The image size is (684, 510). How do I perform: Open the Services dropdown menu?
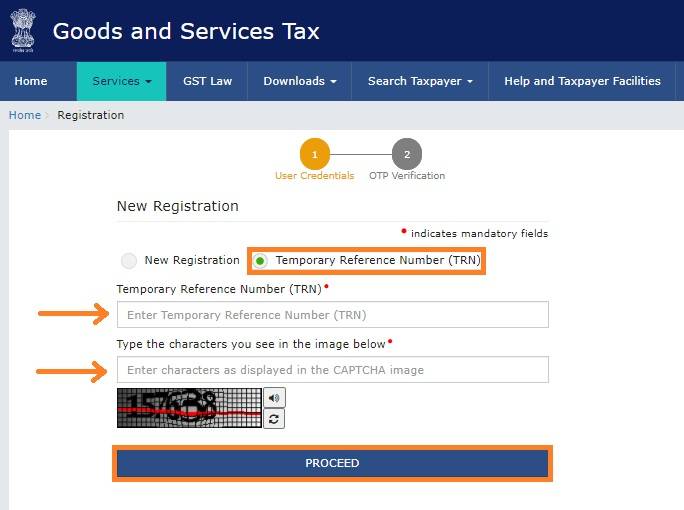pos(121,81)
